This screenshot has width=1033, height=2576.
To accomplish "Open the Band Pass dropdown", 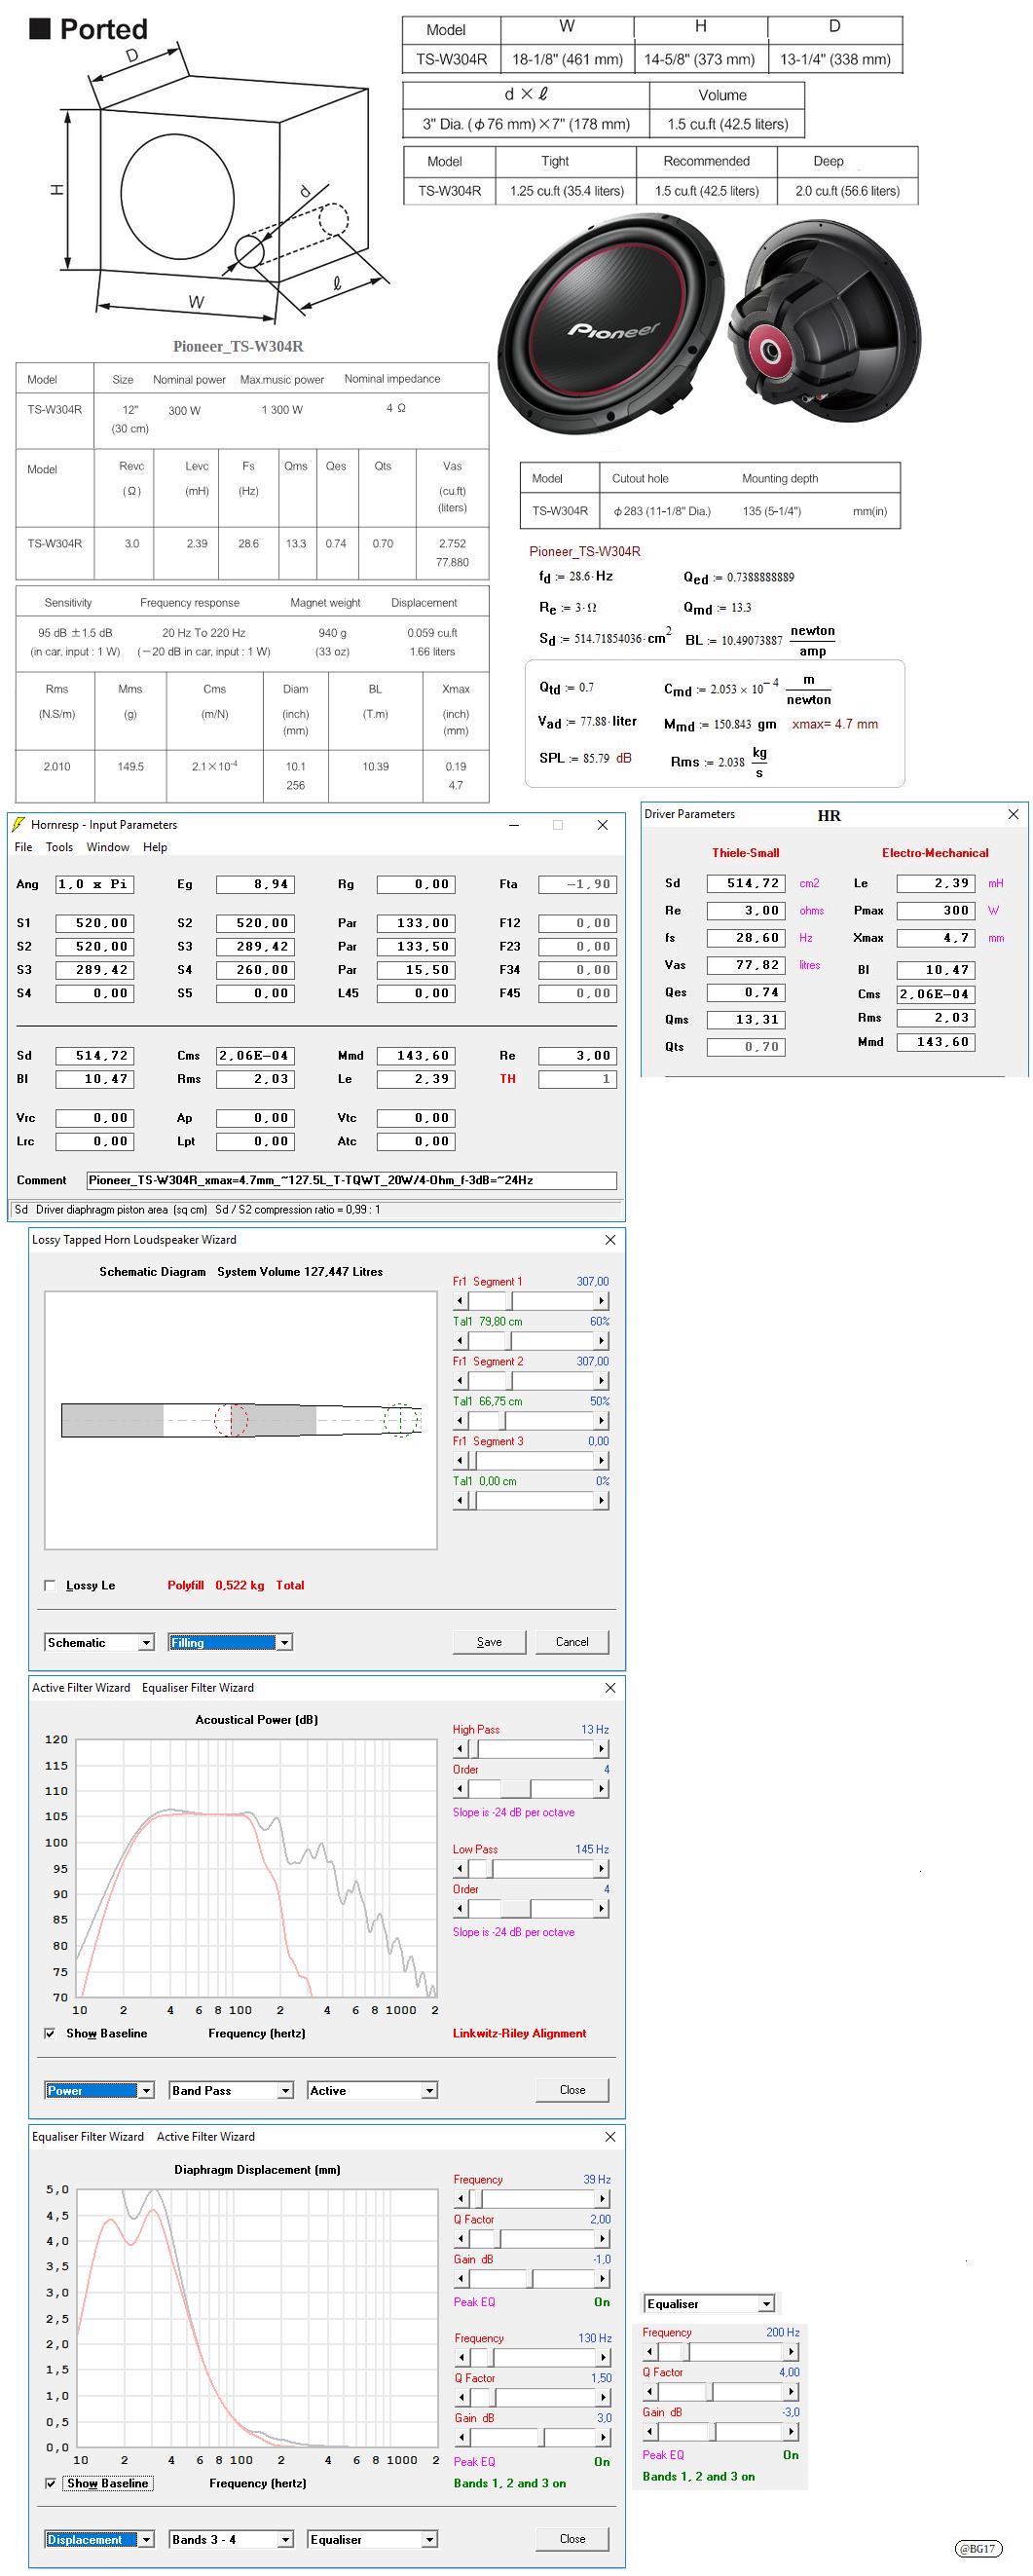I will [x=284, y=2090].
